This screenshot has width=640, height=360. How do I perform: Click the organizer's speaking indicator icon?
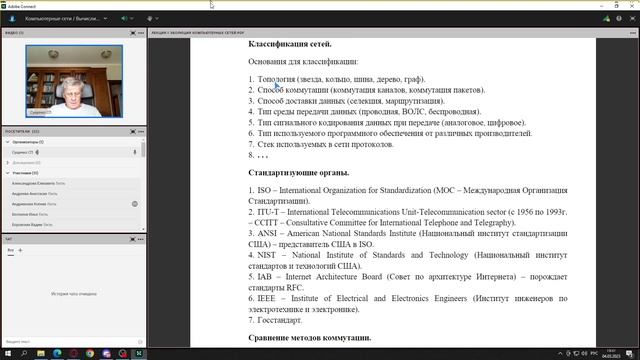click(x=37, y=152)
